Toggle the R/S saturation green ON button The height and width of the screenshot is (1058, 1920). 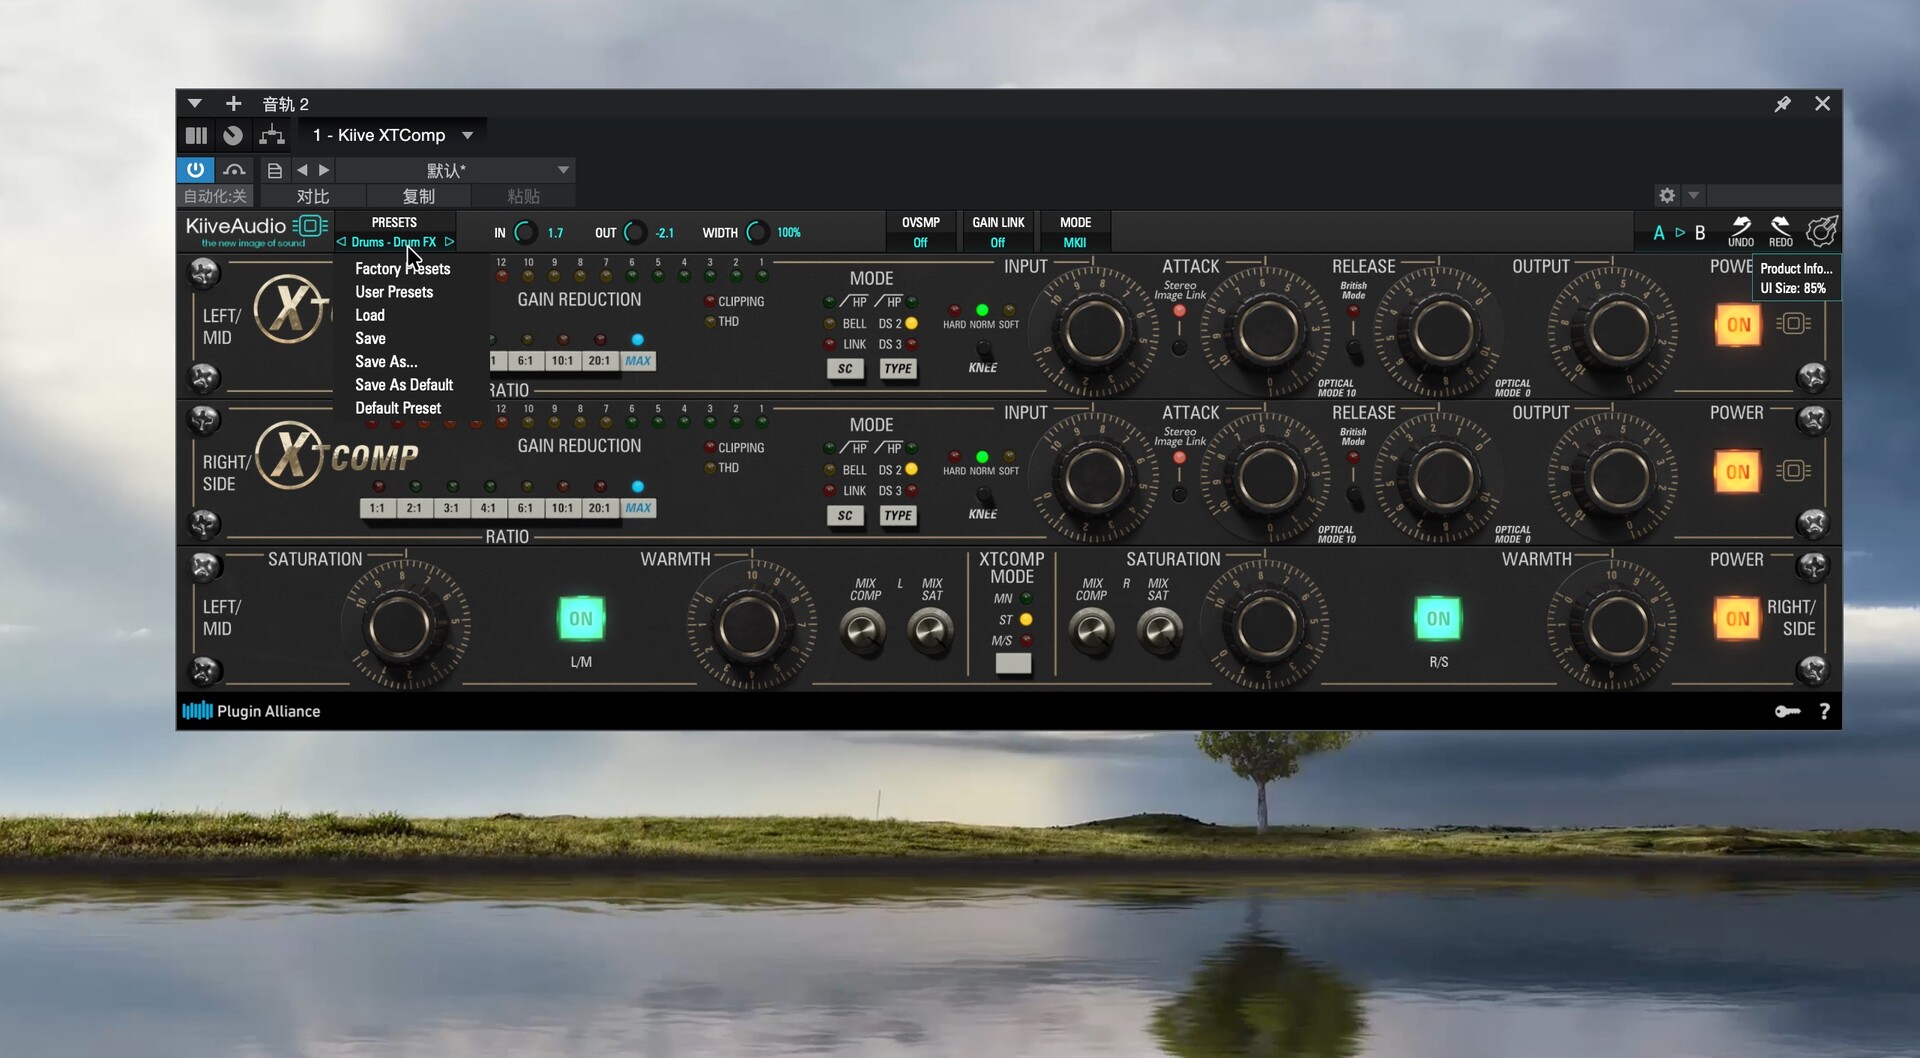[x=1438, y=619]
